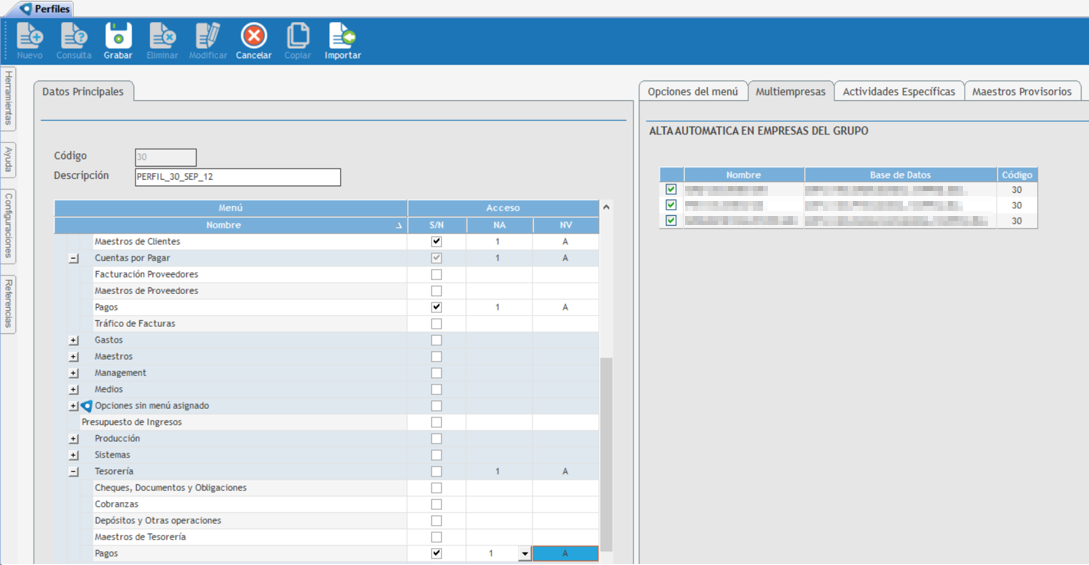Click the Modificar toolbar icon
1089x565 pixels.
point(208,41)
